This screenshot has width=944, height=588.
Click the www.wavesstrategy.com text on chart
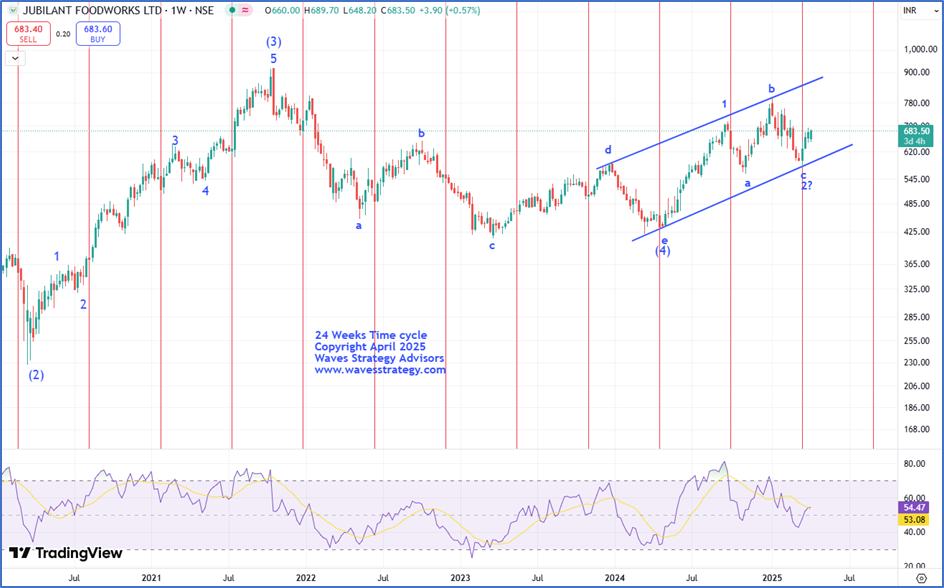380,370
